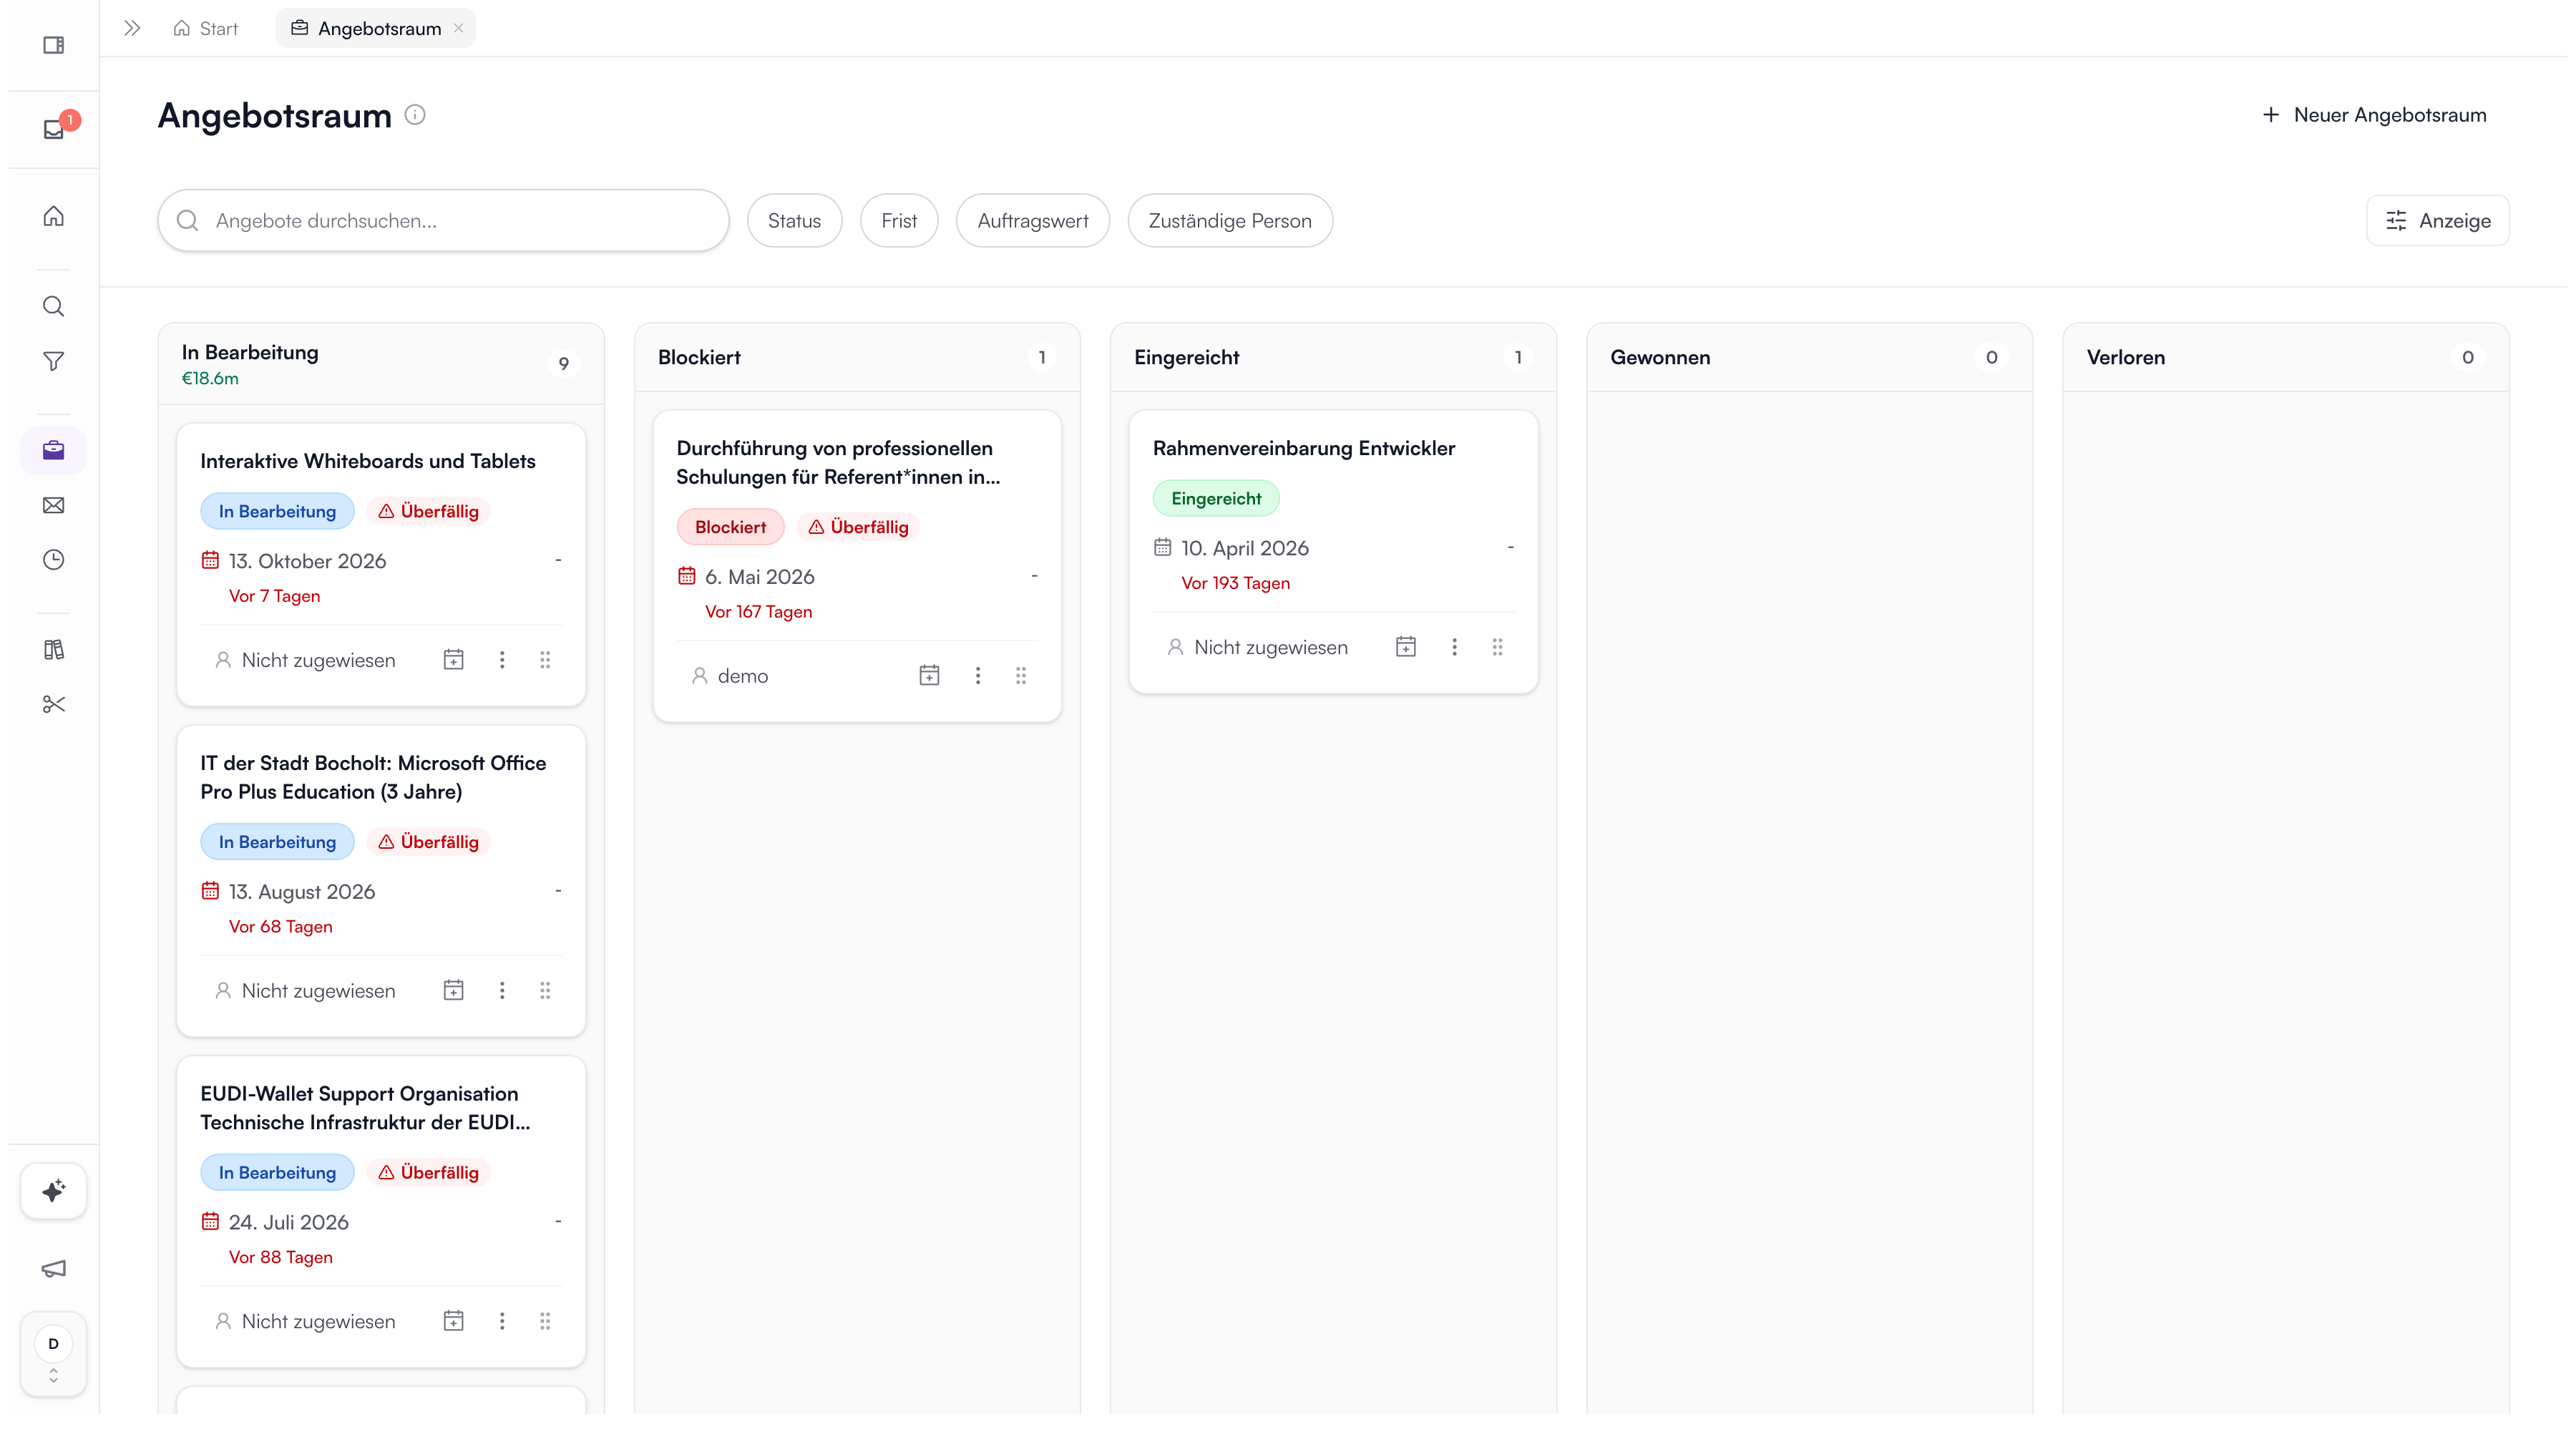
Task: Launch the AI sparkle assistant button
Action: pos(54,1191)
